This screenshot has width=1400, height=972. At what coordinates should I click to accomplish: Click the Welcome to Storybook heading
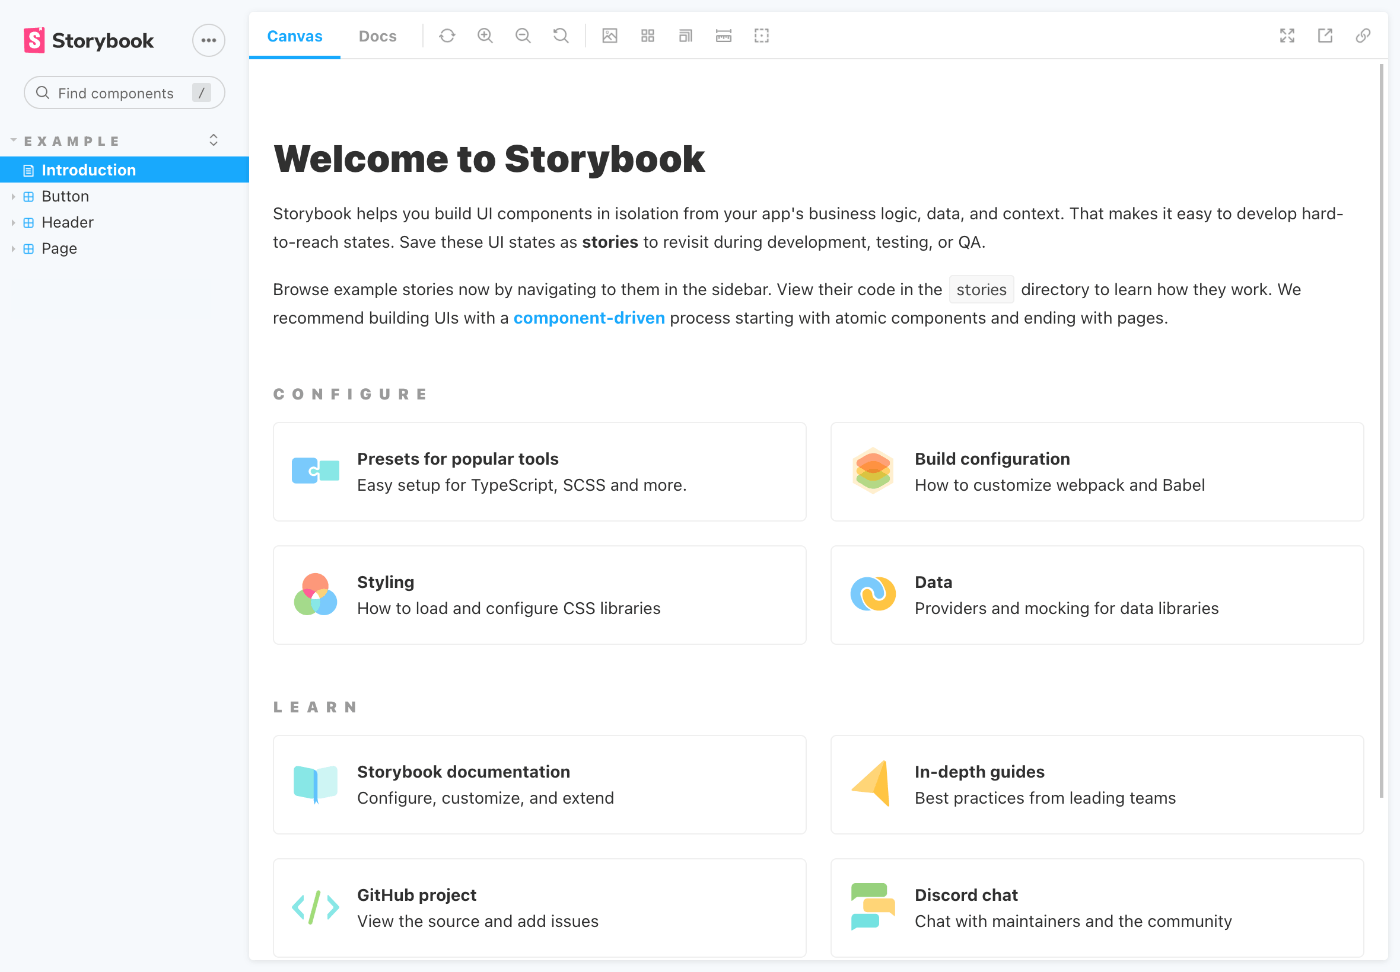(489, 159)
